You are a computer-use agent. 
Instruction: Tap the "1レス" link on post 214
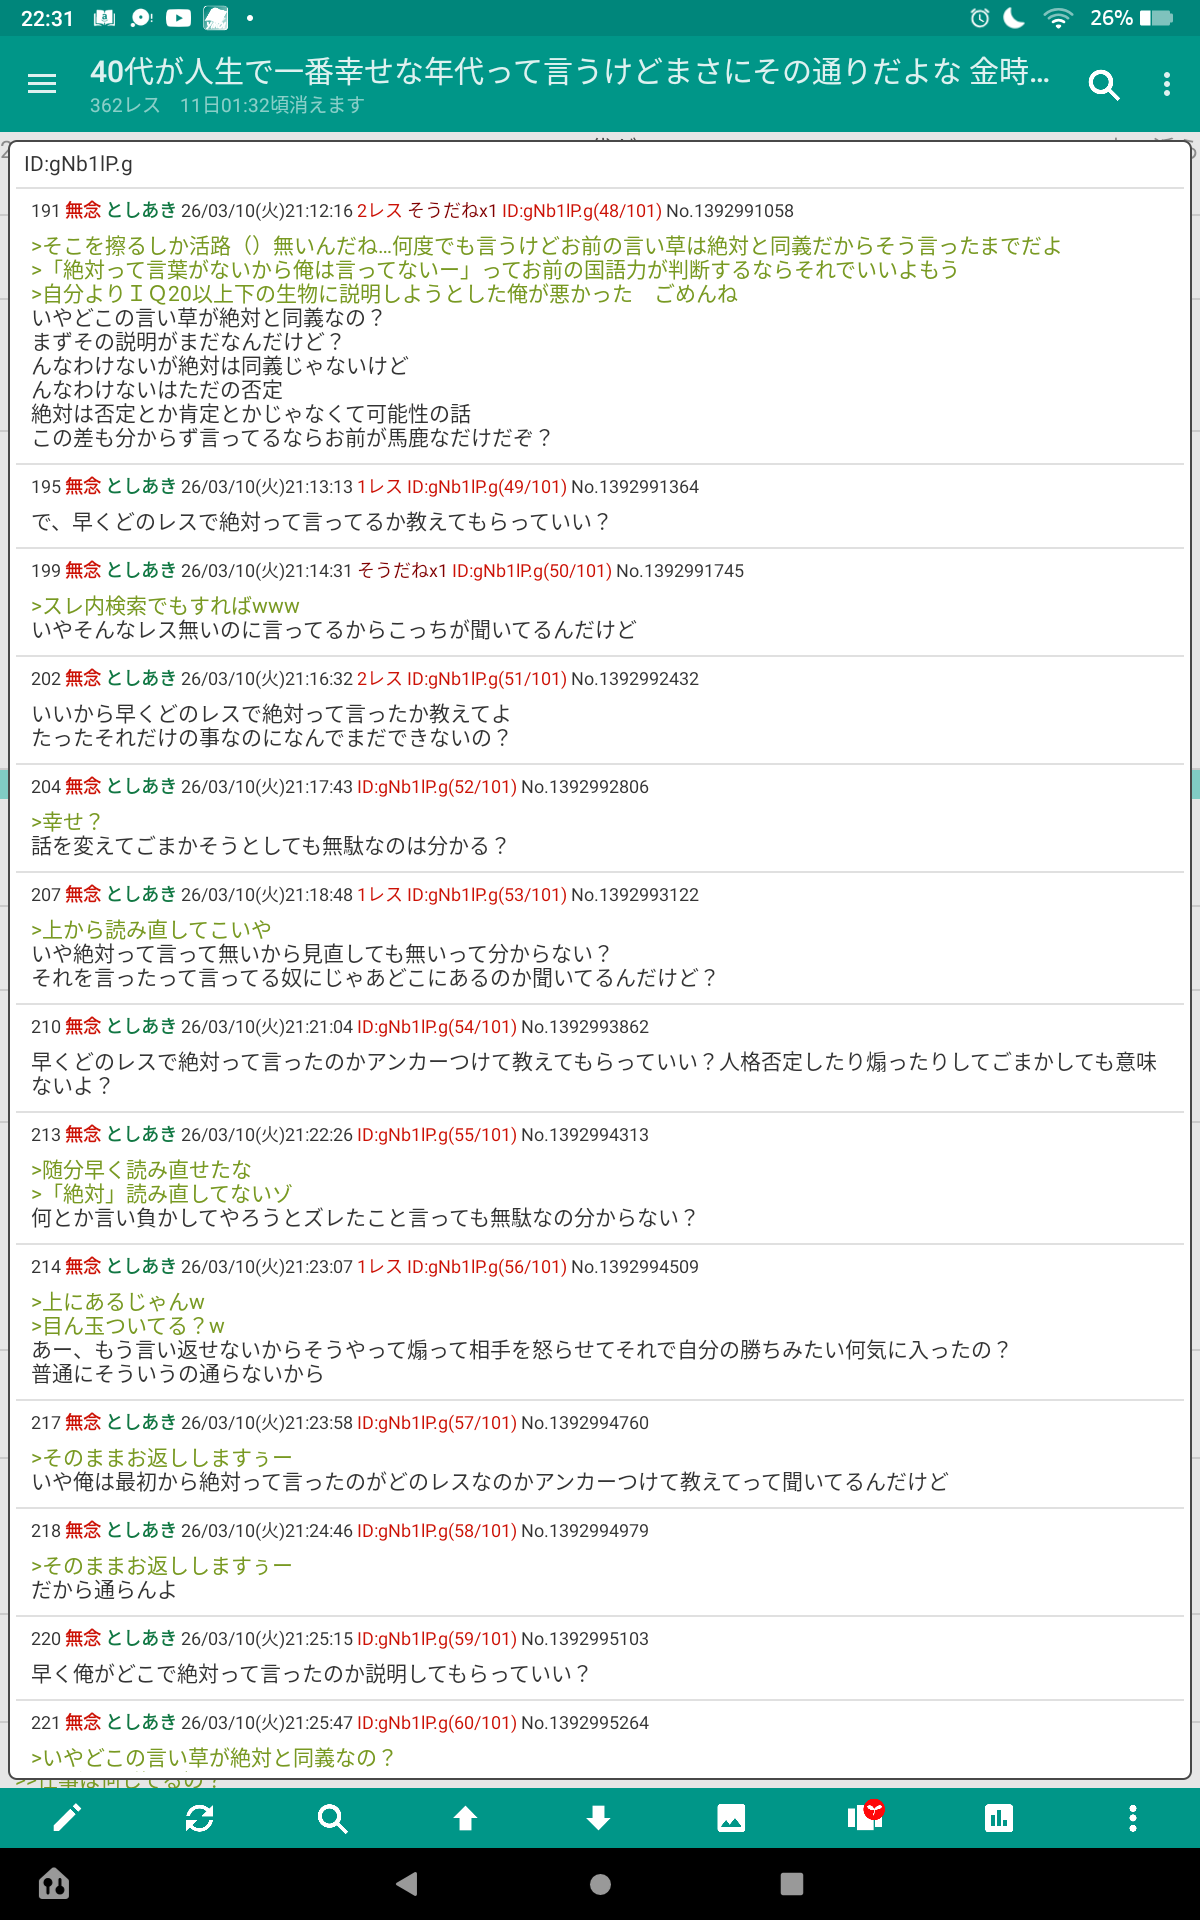tap(379, 1267)
